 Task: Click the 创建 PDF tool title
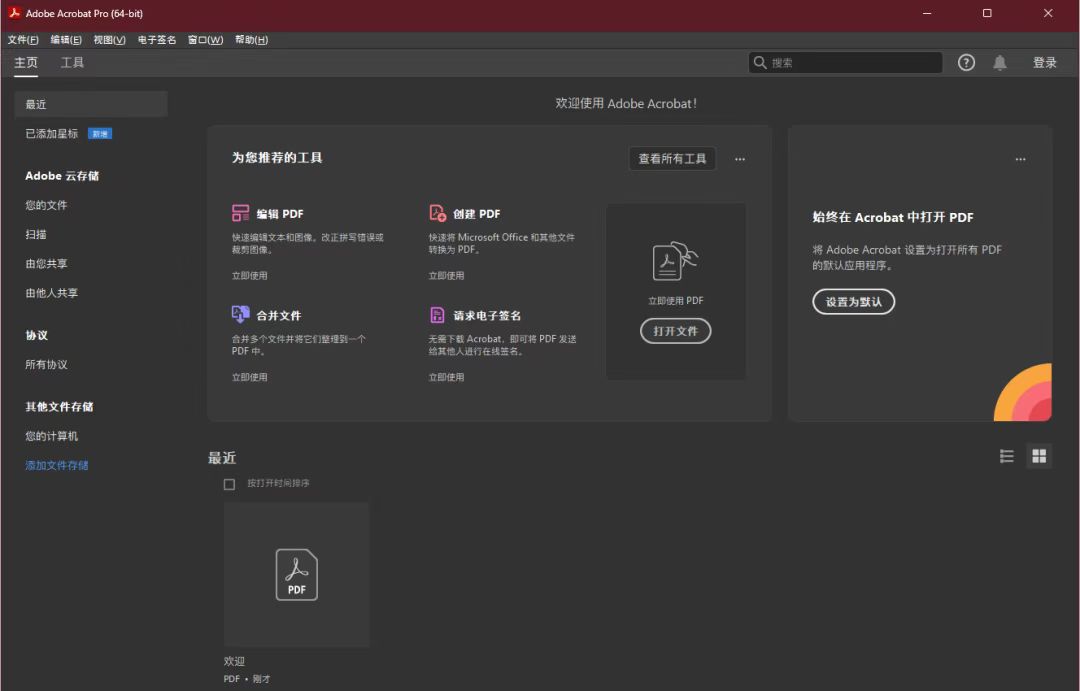point(477,214)
